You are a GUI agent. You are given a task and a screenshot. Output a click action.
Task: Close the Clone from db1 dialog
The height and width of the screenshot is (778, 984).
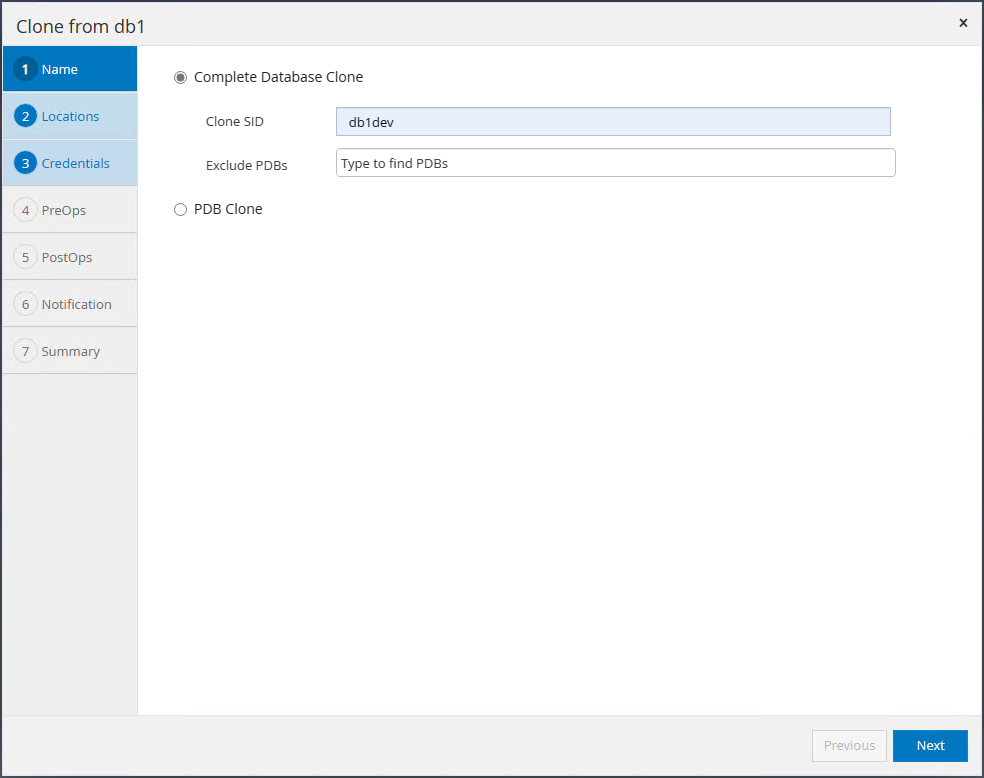coord(963,23)
